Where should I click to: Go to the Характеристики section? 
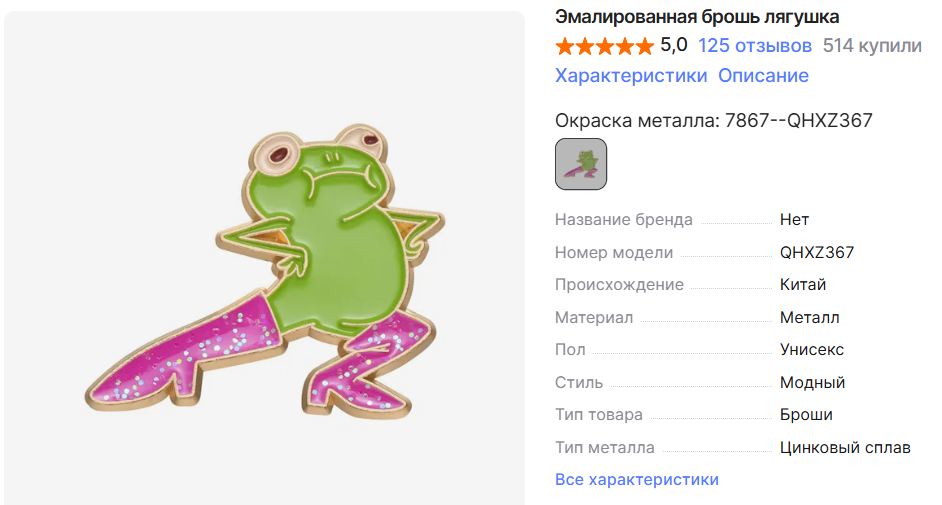coord(631,76)
